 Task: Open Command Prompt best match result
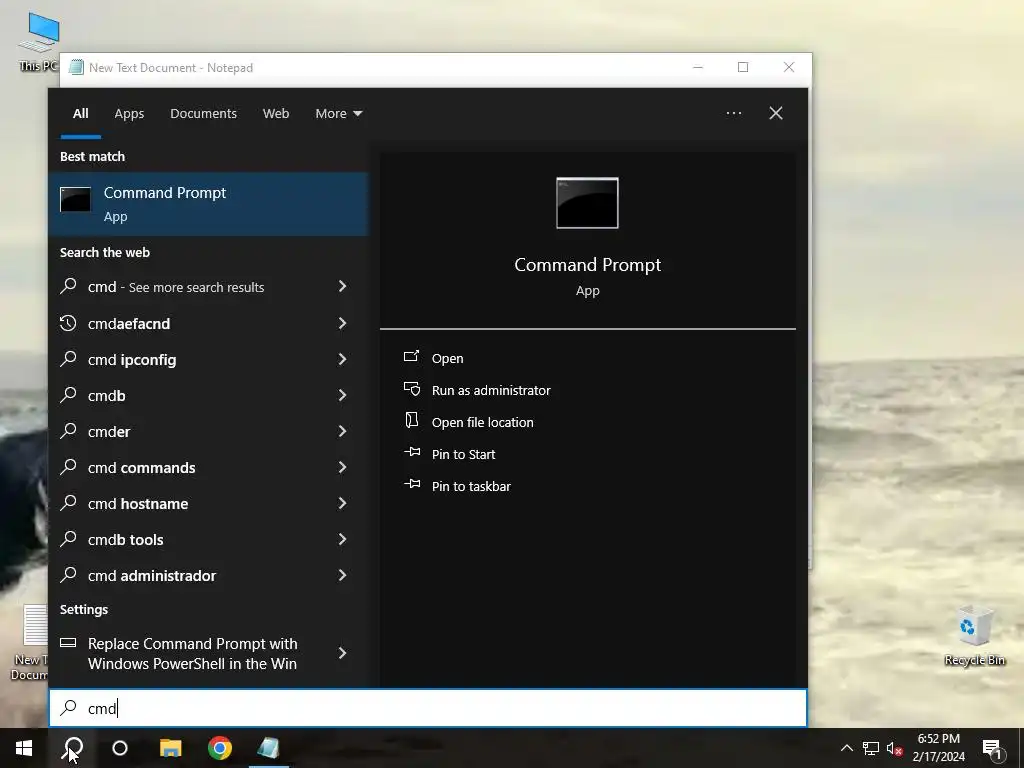[208, 204]
